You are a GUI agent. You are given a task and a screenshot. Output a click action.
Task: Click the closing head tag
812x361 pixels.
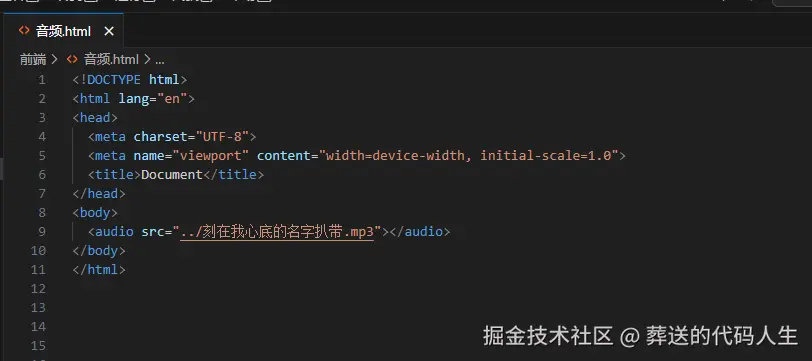(x=99, y=194)
